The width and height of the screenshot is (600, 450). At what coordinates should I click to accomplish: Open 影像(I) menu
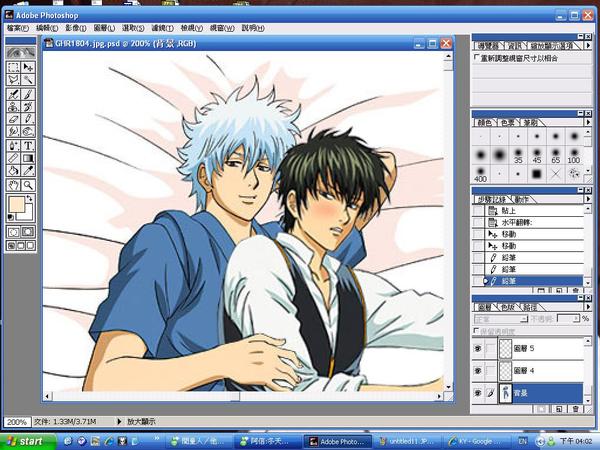(x=75, y=28)
